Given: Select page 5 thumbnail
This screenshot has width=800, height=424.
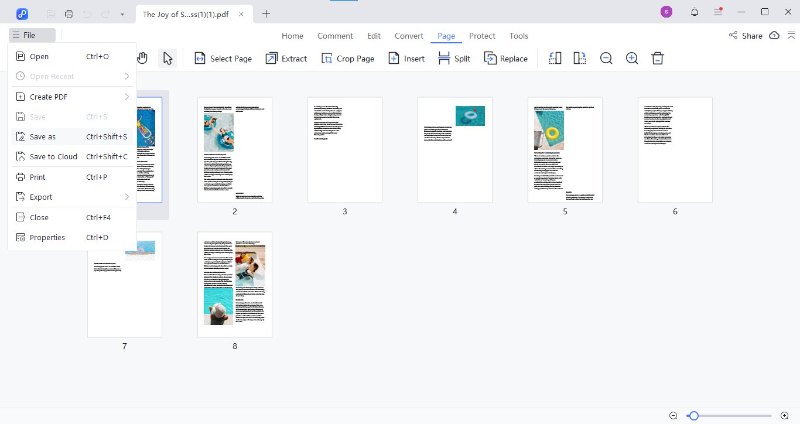Looking at the screenshot, I should [565, 149].
